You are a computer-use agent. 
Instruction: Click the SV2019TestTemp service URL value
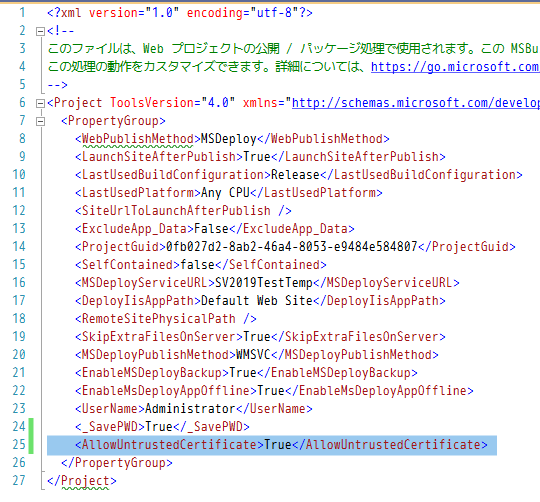tap(264, 283)
